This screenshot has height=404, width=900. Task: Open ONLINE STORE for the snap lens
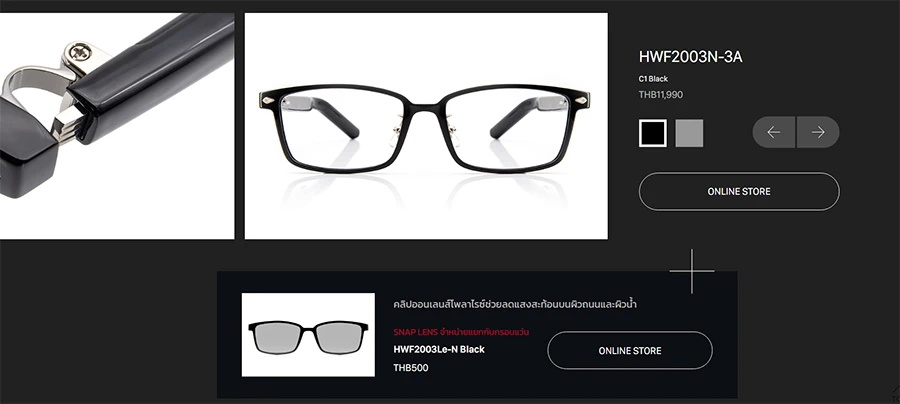pyautogui.click(x=630, y=350)
